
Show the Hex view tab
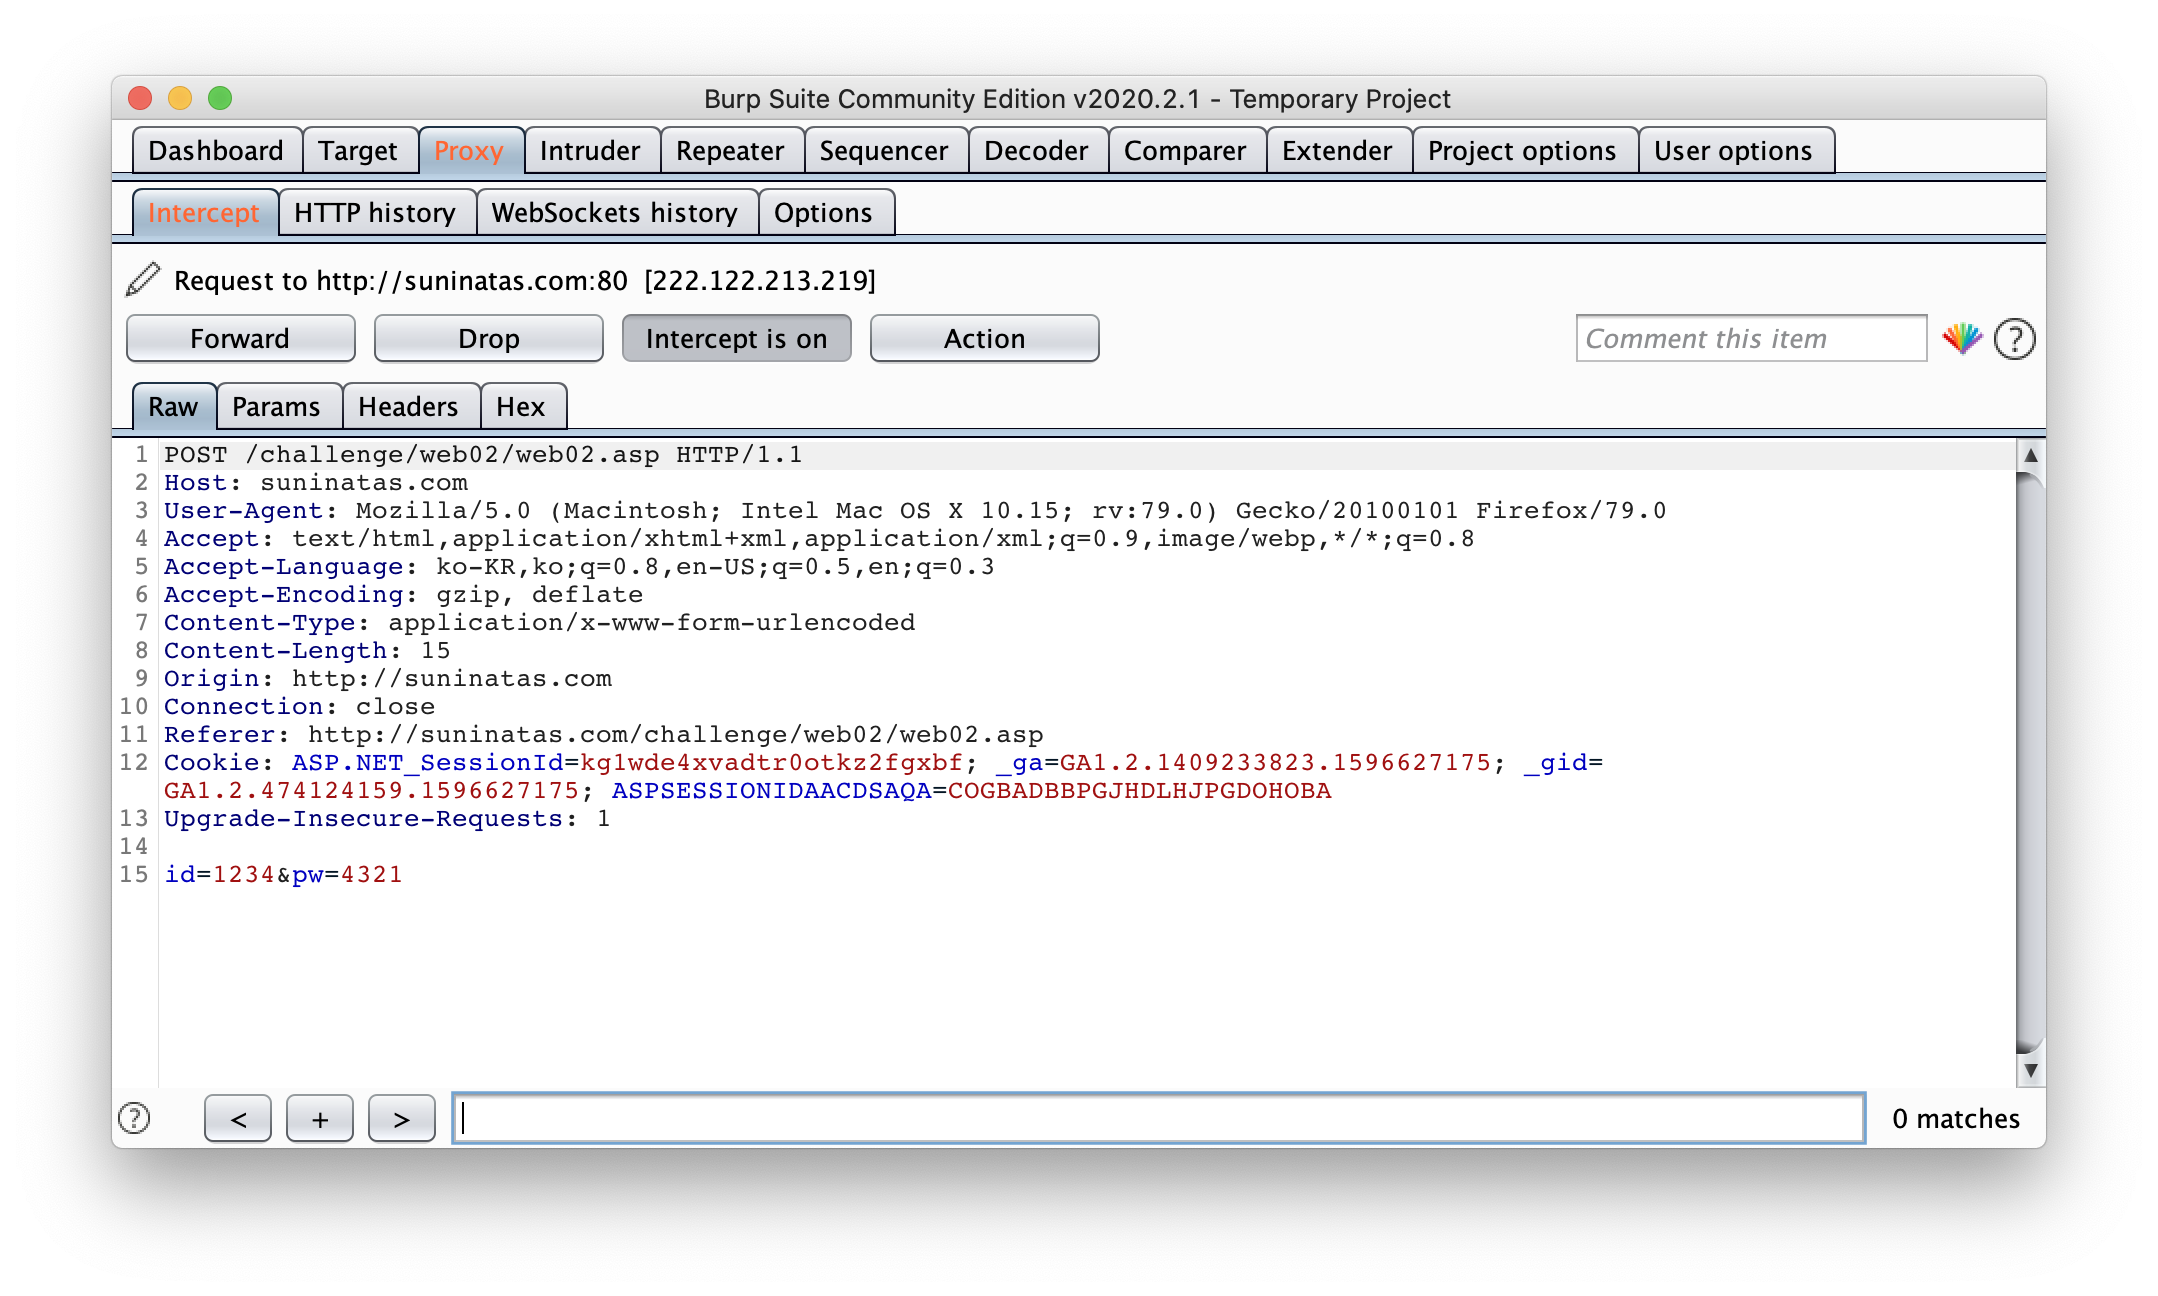[x=520, y=407]
